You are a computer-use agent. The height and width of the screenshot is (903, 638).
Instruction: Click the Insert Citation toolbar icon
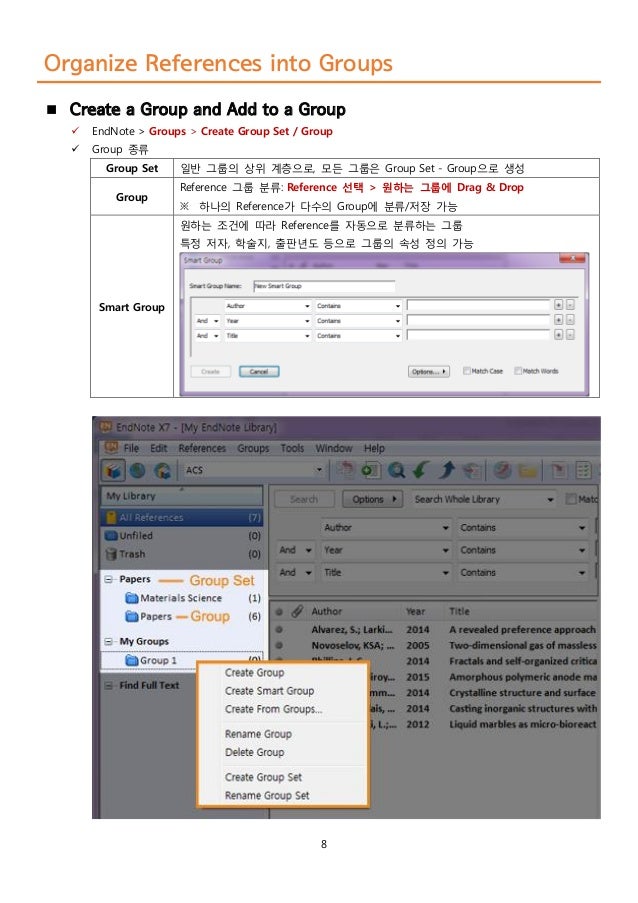[557, 471]
